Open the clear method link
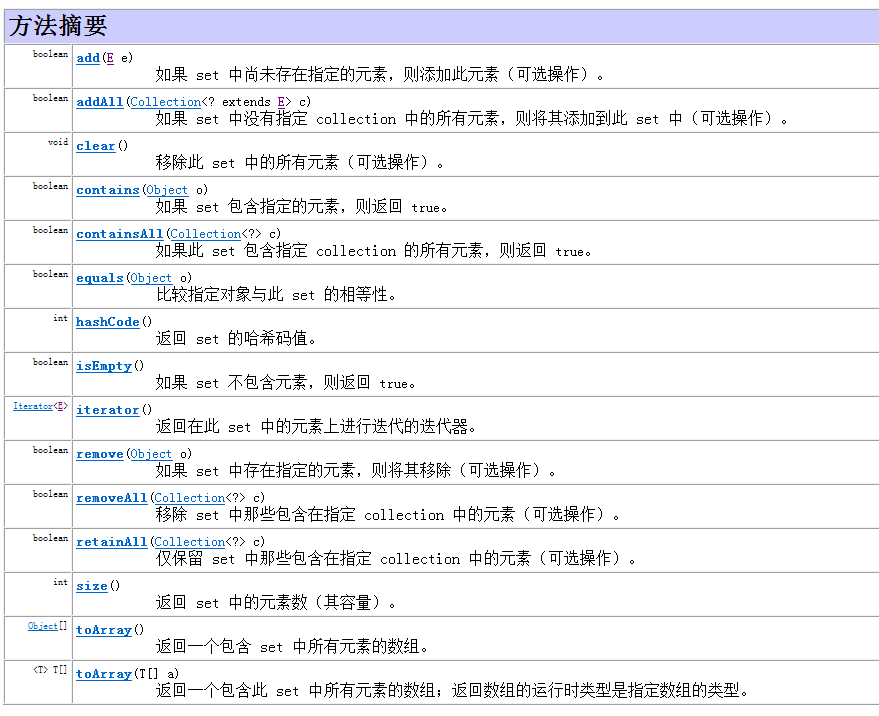 [x=96, y=146]
